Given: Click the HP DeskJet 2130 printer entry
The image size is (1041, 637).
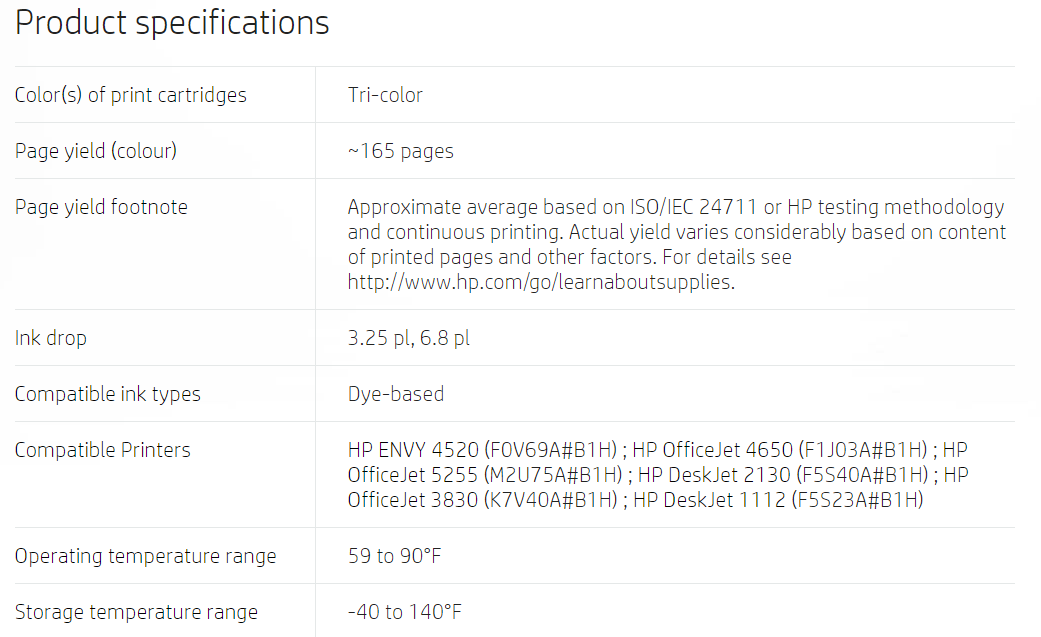Looking at the screenshot, I should (783, 475).
